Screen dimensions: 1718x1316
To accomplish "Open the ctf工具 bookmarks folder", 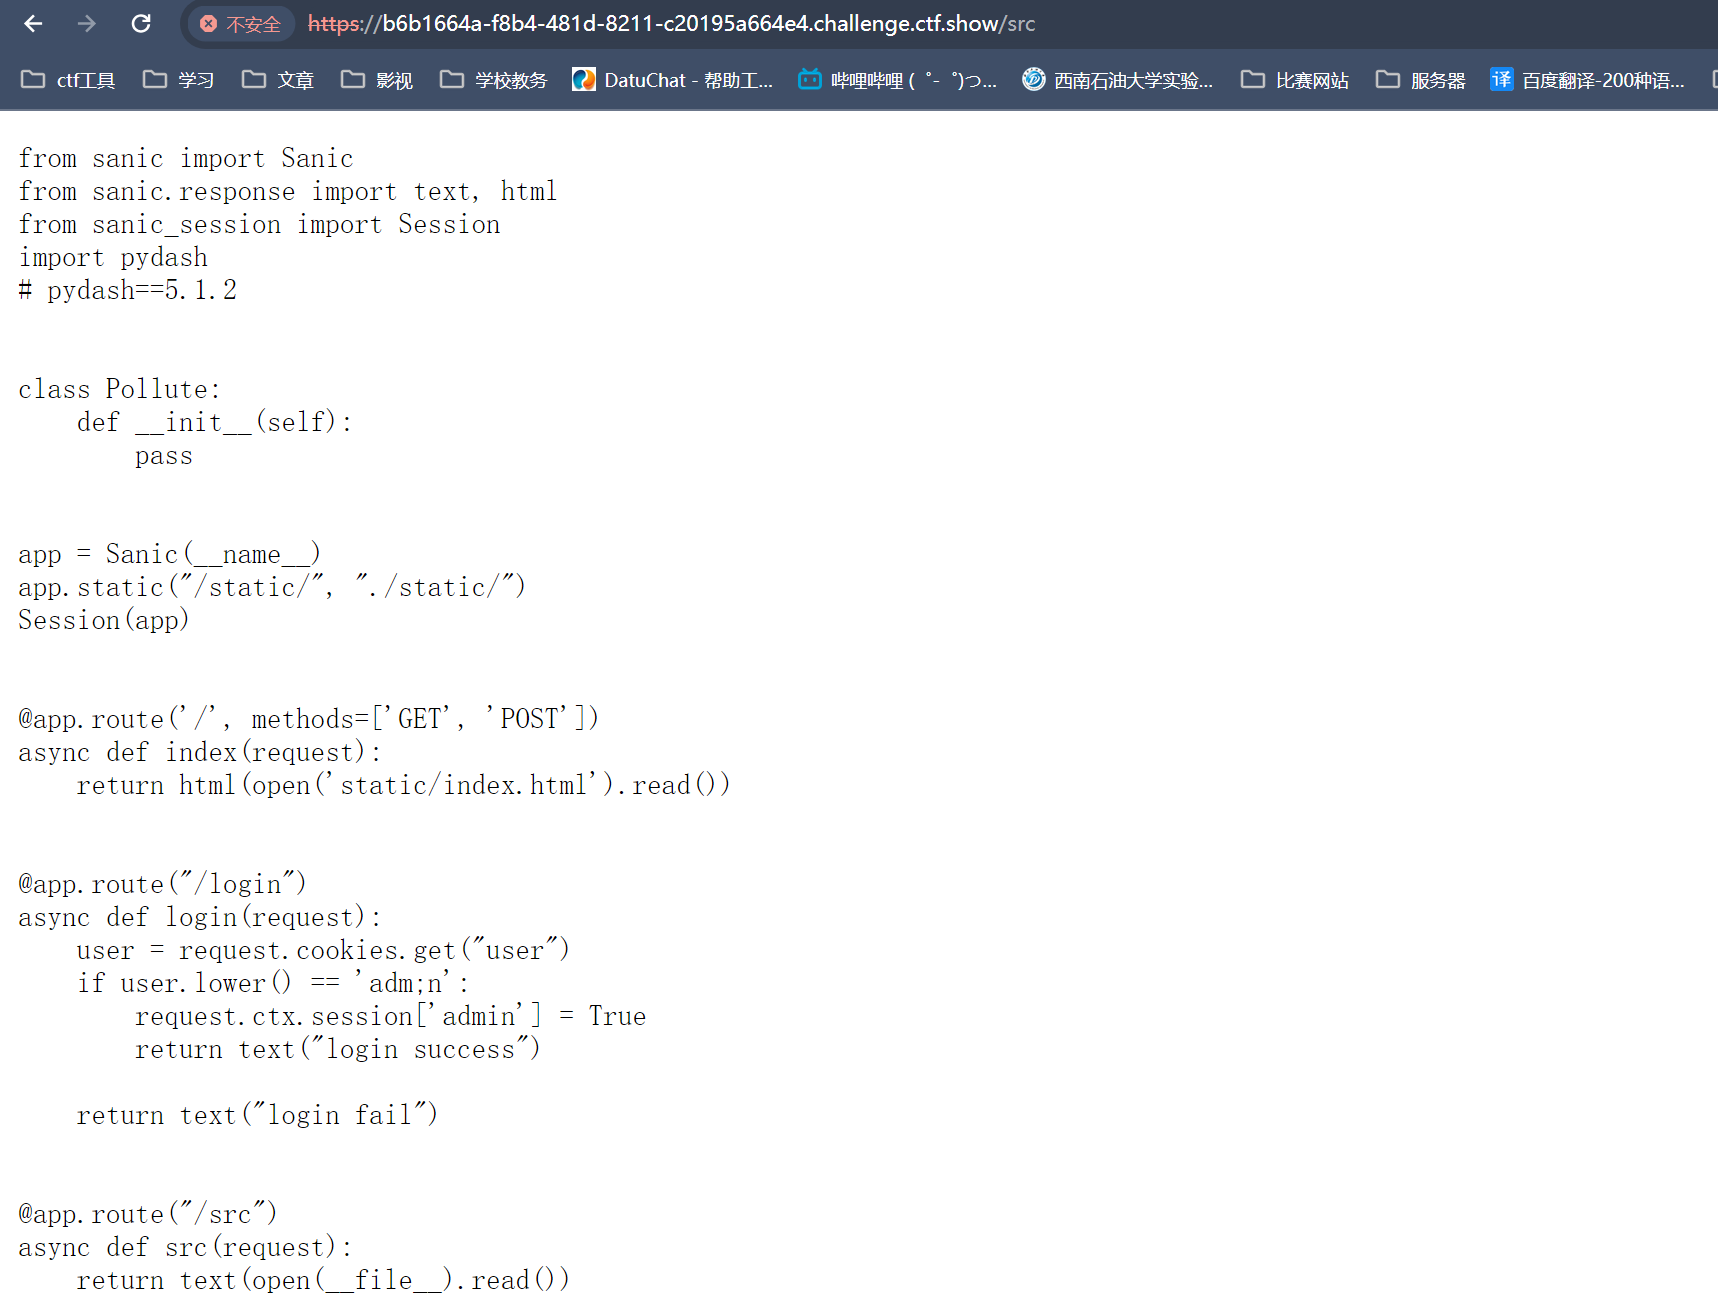I will click(68, 80).
